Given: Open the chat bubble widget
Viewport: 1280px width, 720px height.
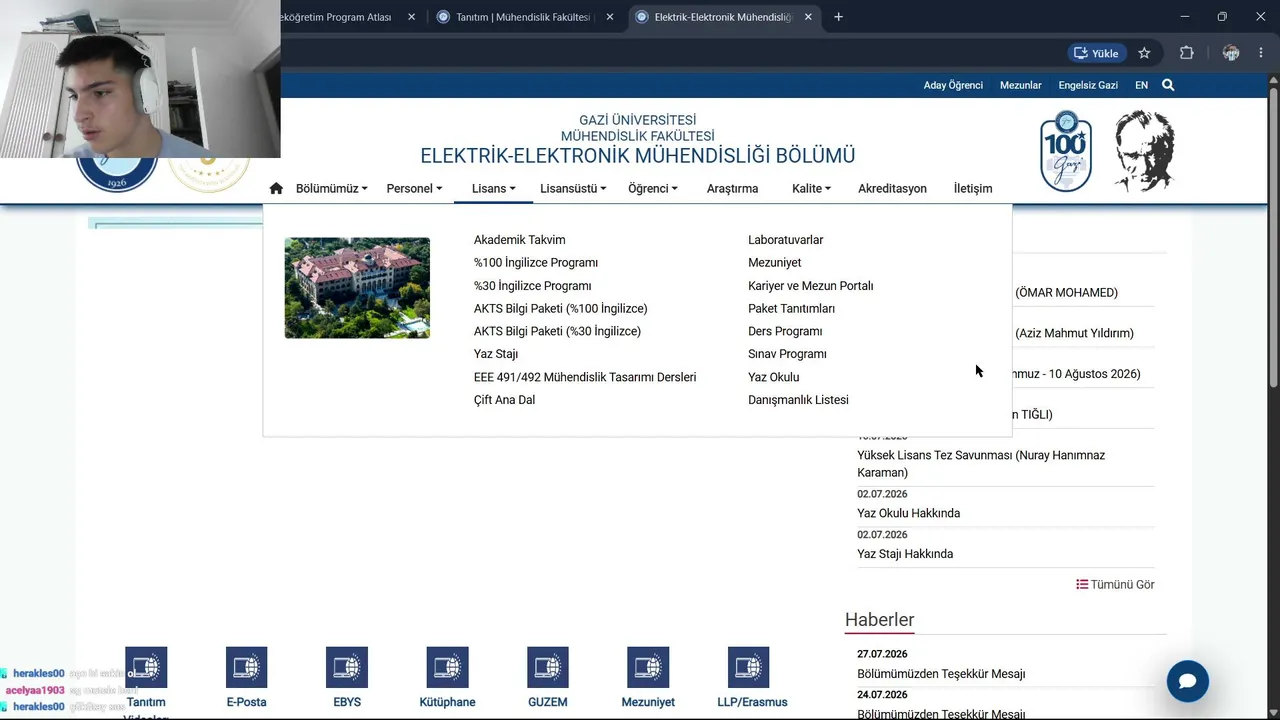Looking at the screenshot, I should (x=1188, y=681).
